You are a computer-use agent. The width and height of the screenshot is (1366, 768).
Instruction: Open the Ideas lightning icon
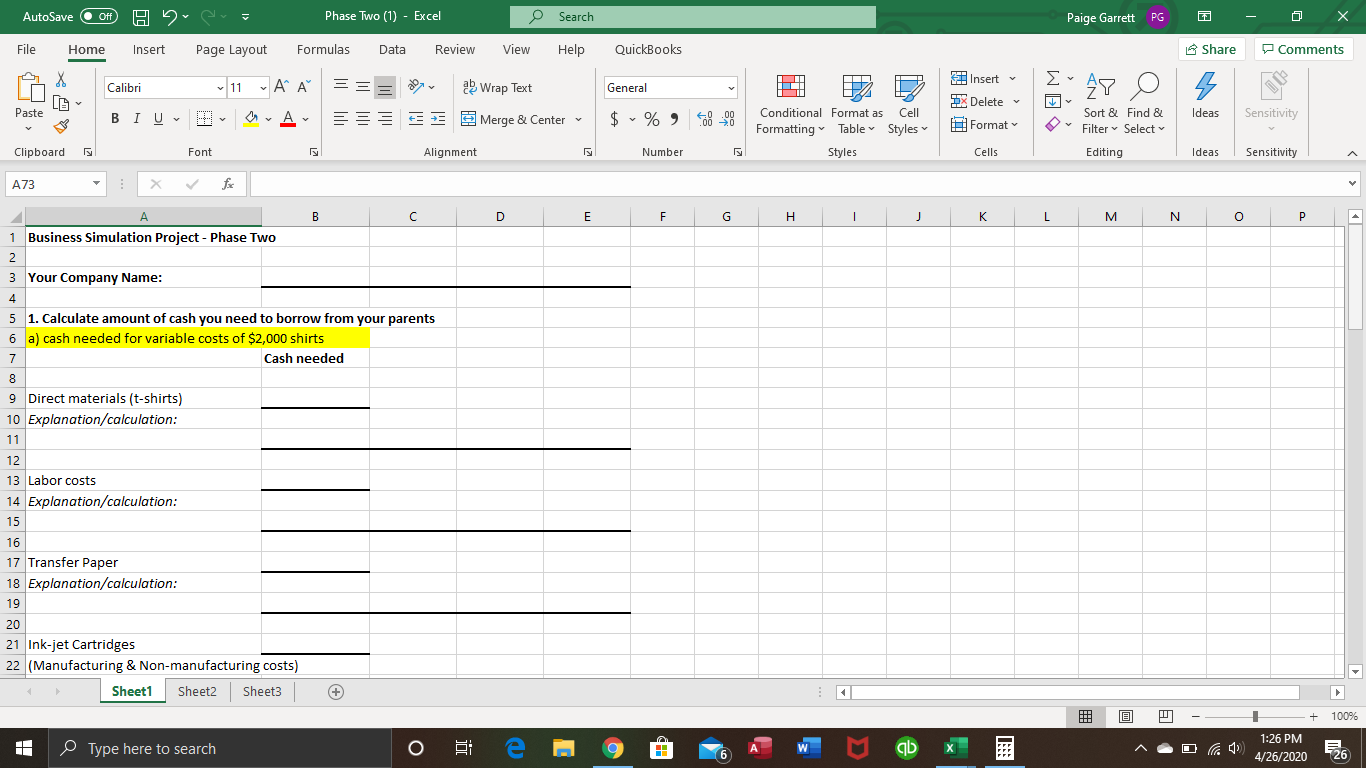[x=1206, y=98]
